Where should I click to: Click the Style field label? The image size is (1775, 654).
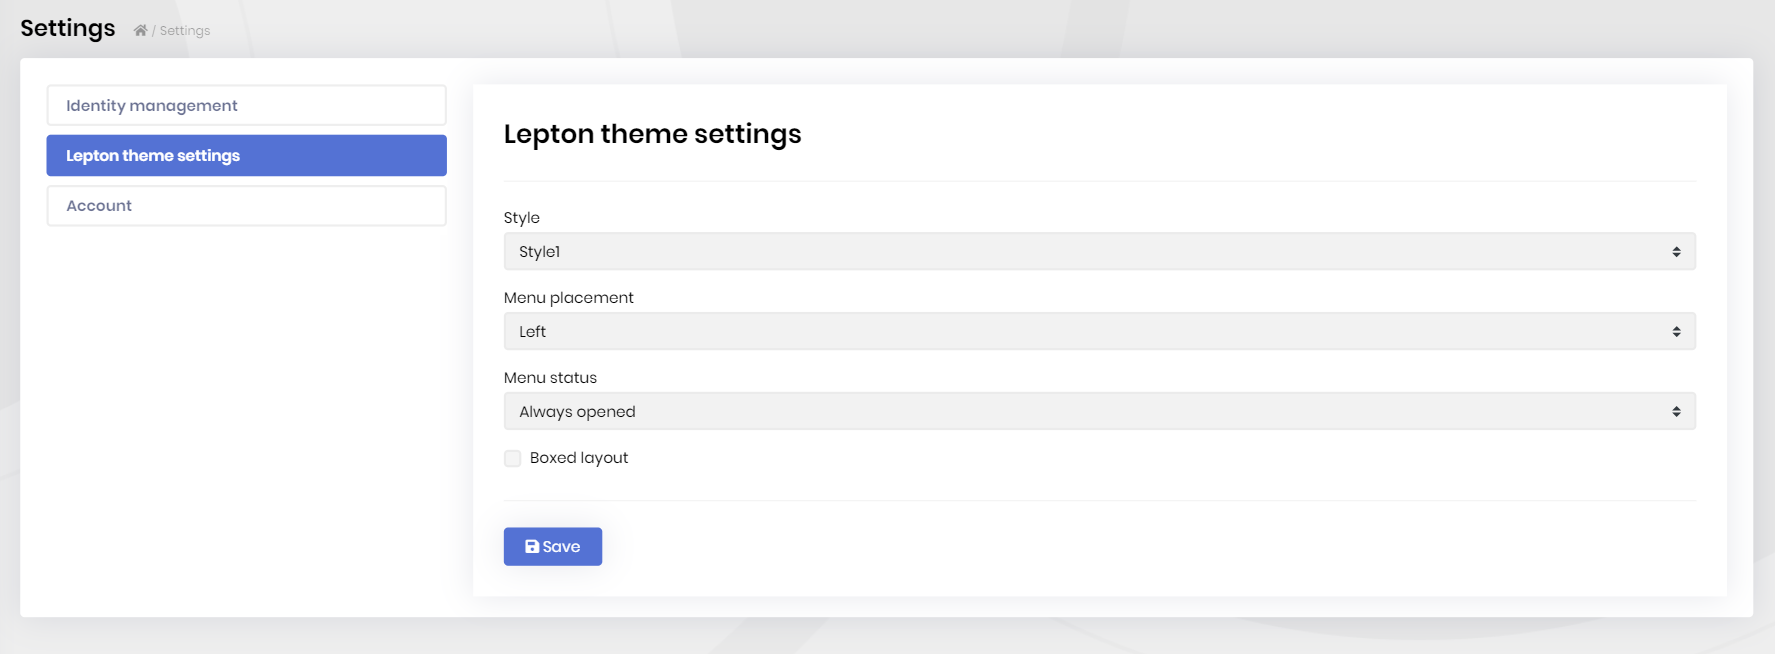click(x=522, y=217)
